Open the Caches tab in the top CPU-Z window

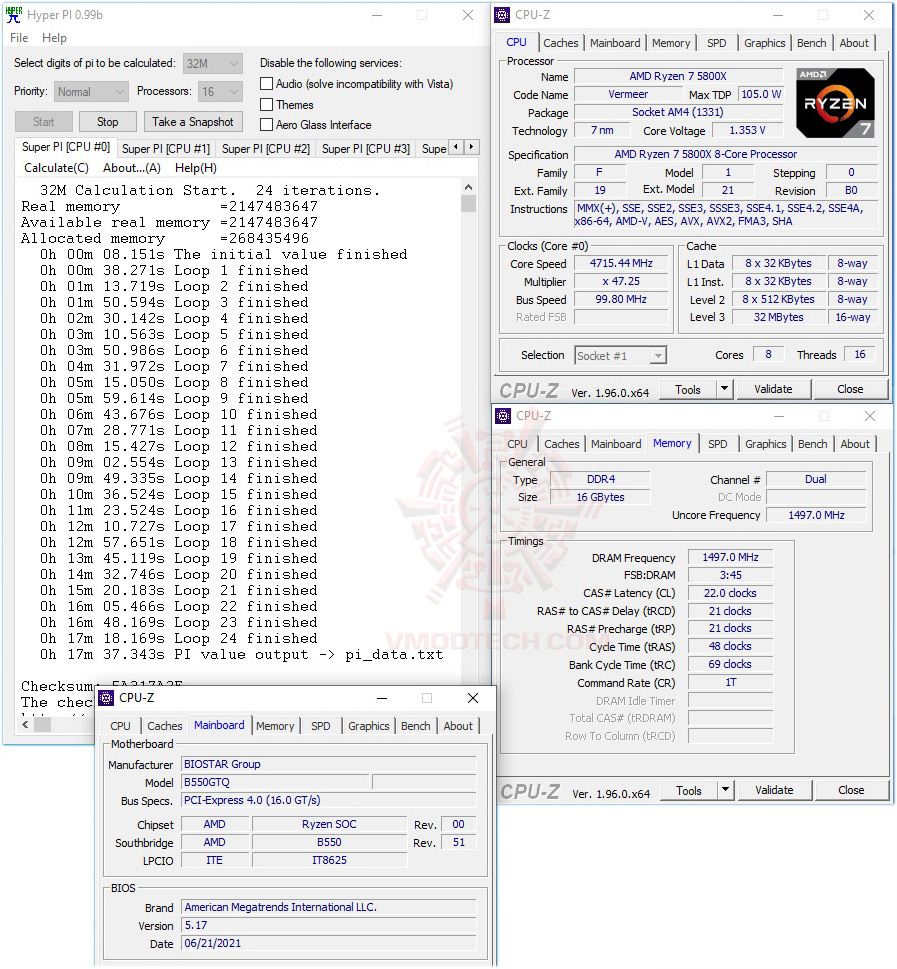click(x=561, y=43)
